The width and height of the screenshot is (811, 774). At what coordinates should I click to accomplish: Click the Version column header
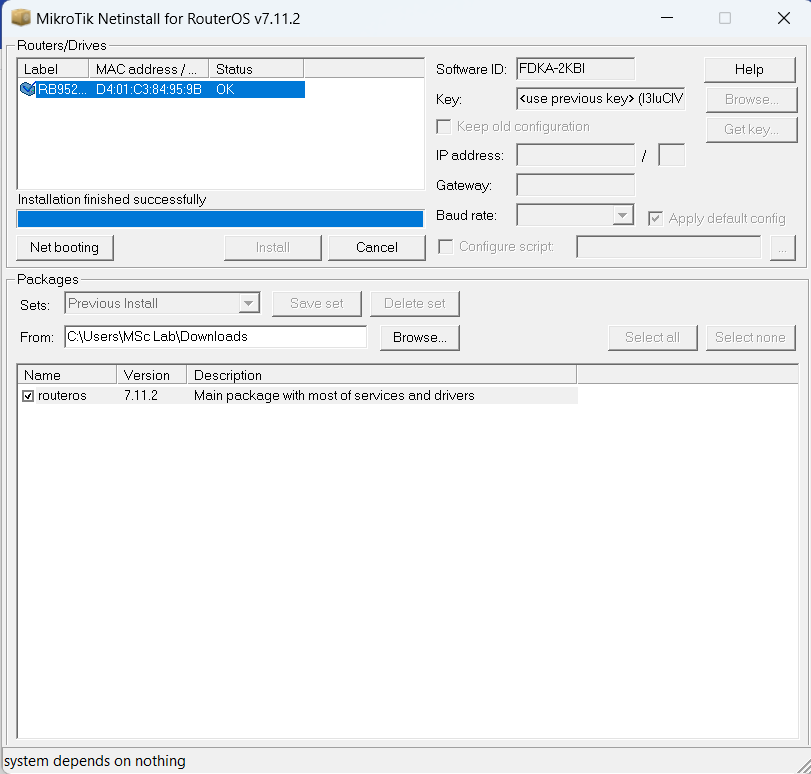point(152,375)
